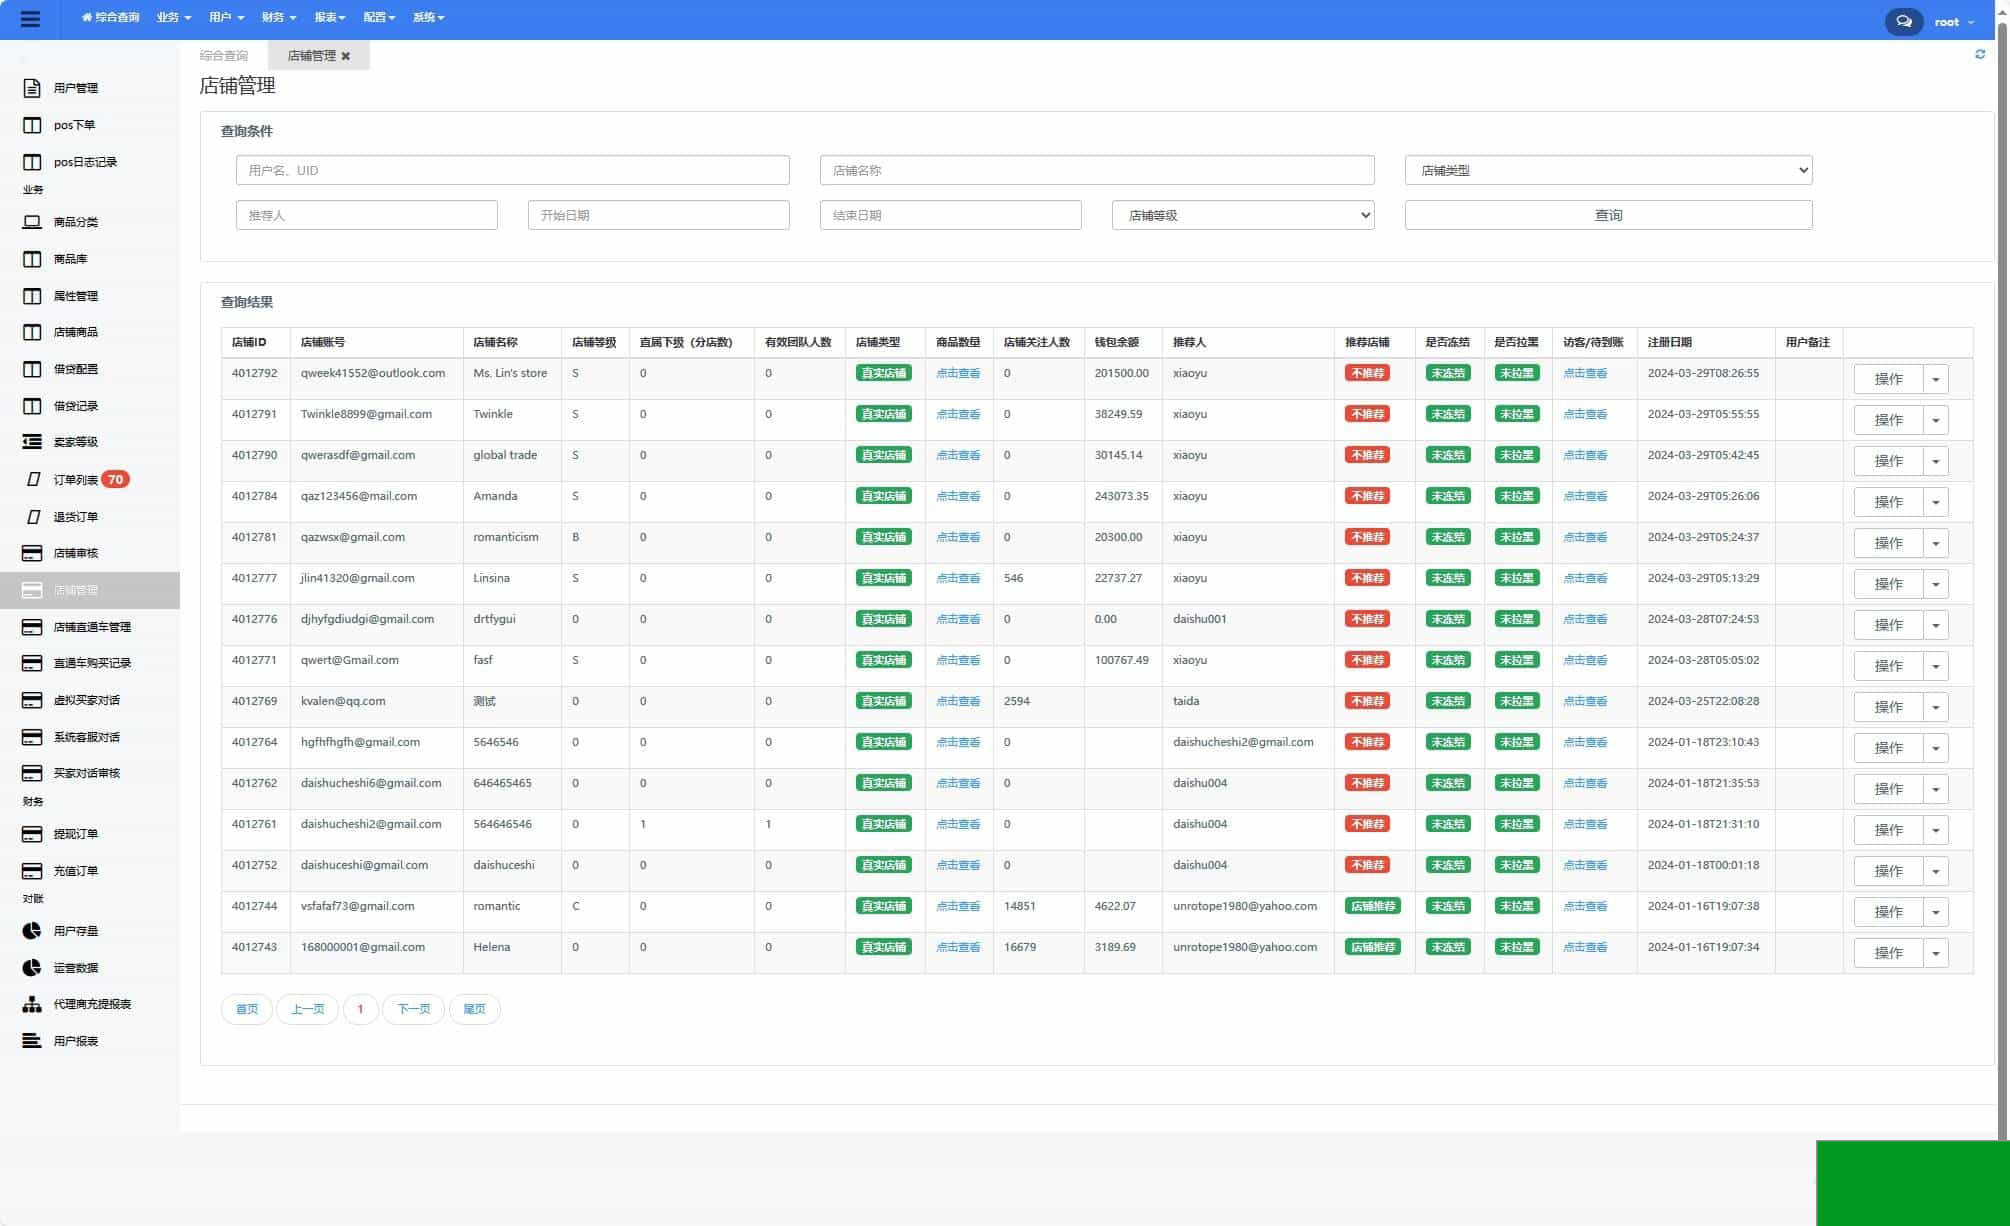Screen dimensions: 2010x1226
Task: Toggle the hamburger sidebar menu icon
Action: pos(30,19)
